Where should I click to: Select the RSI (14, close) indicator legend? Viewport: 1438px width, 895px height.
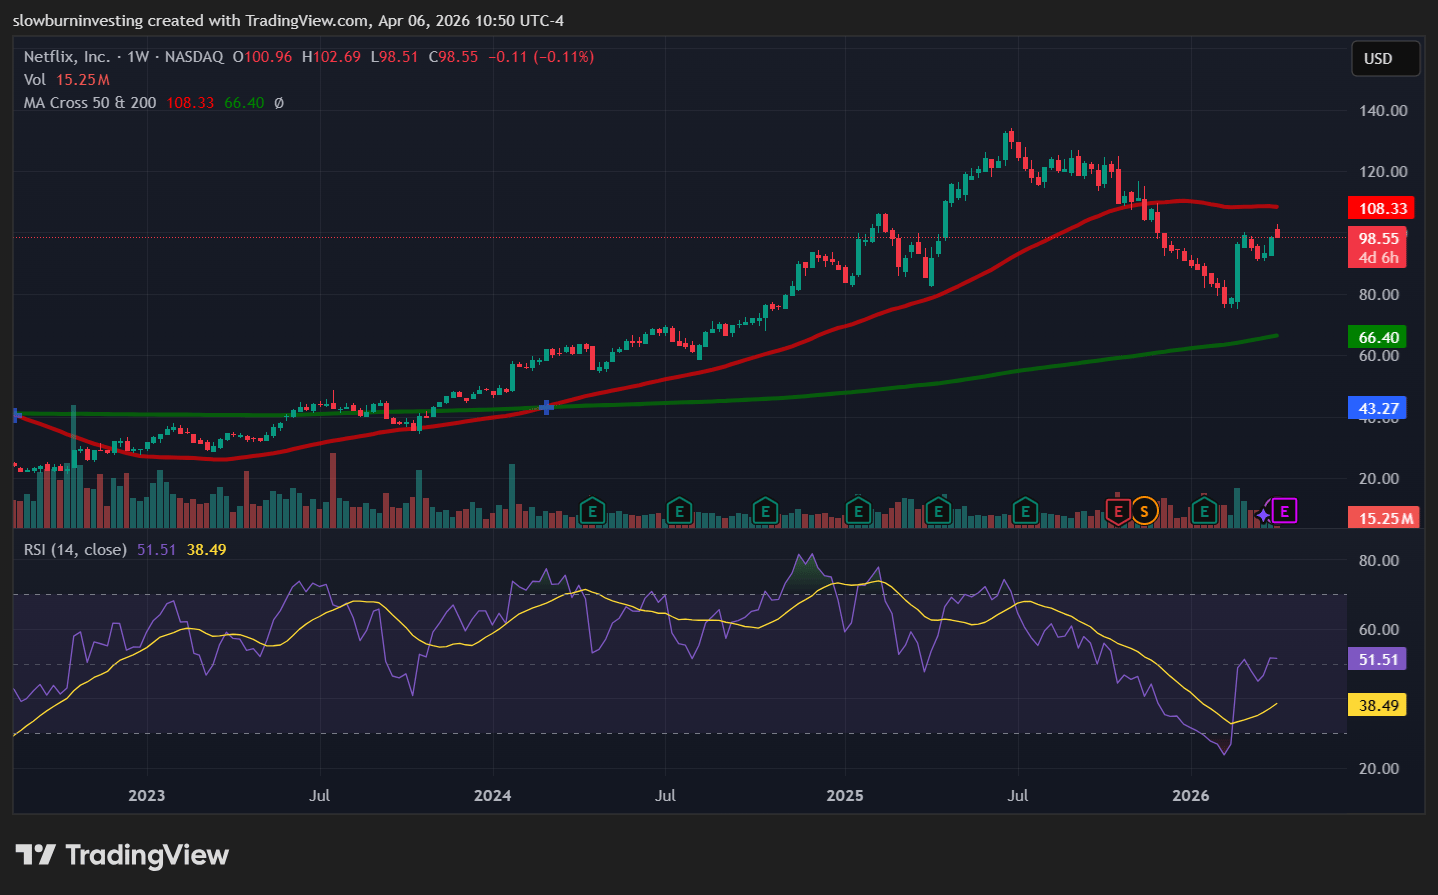(x=75, y=550)
